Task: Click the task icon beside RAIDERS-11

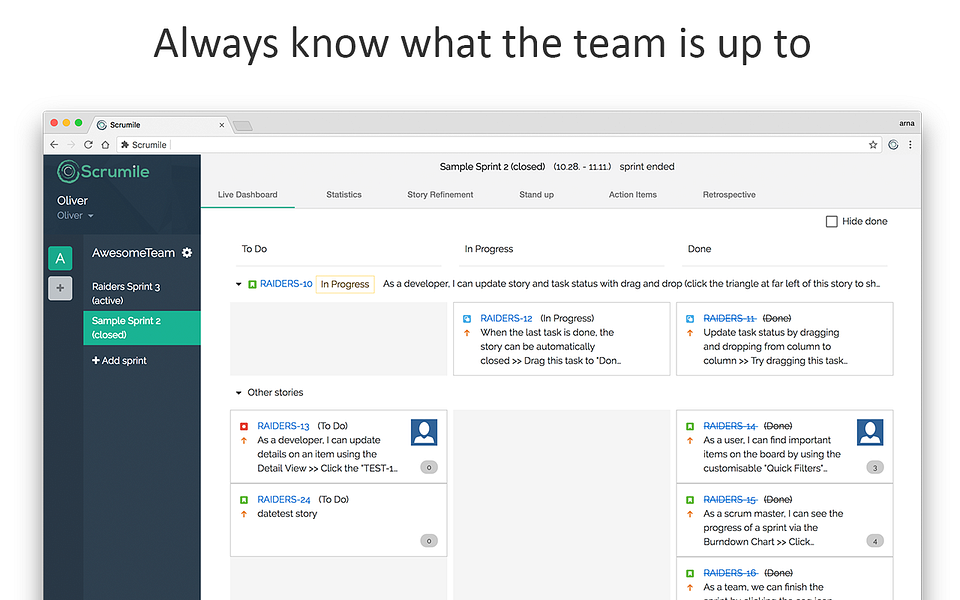Action: click(690, 318)
